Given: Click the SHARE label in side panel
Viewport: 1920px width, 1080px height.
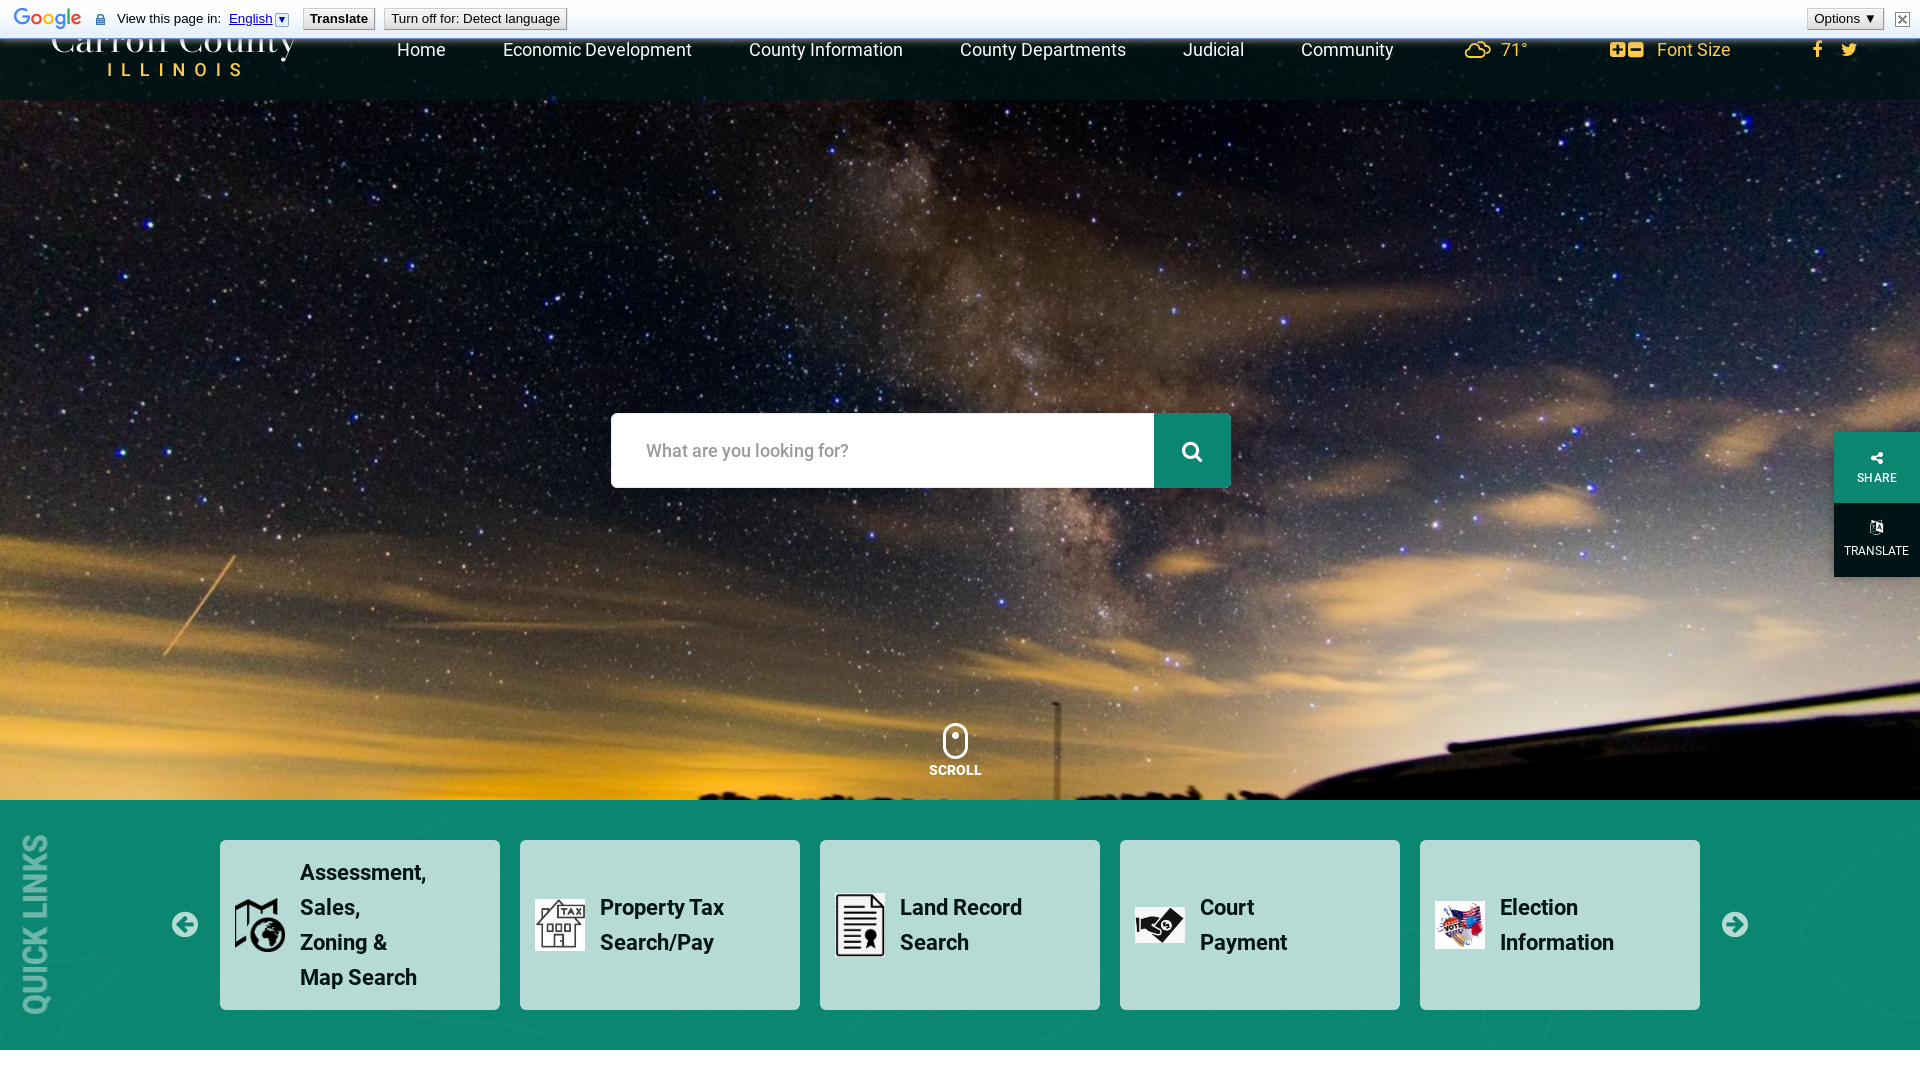Looking at the screenshot, I should click(x=1877, y=478).
